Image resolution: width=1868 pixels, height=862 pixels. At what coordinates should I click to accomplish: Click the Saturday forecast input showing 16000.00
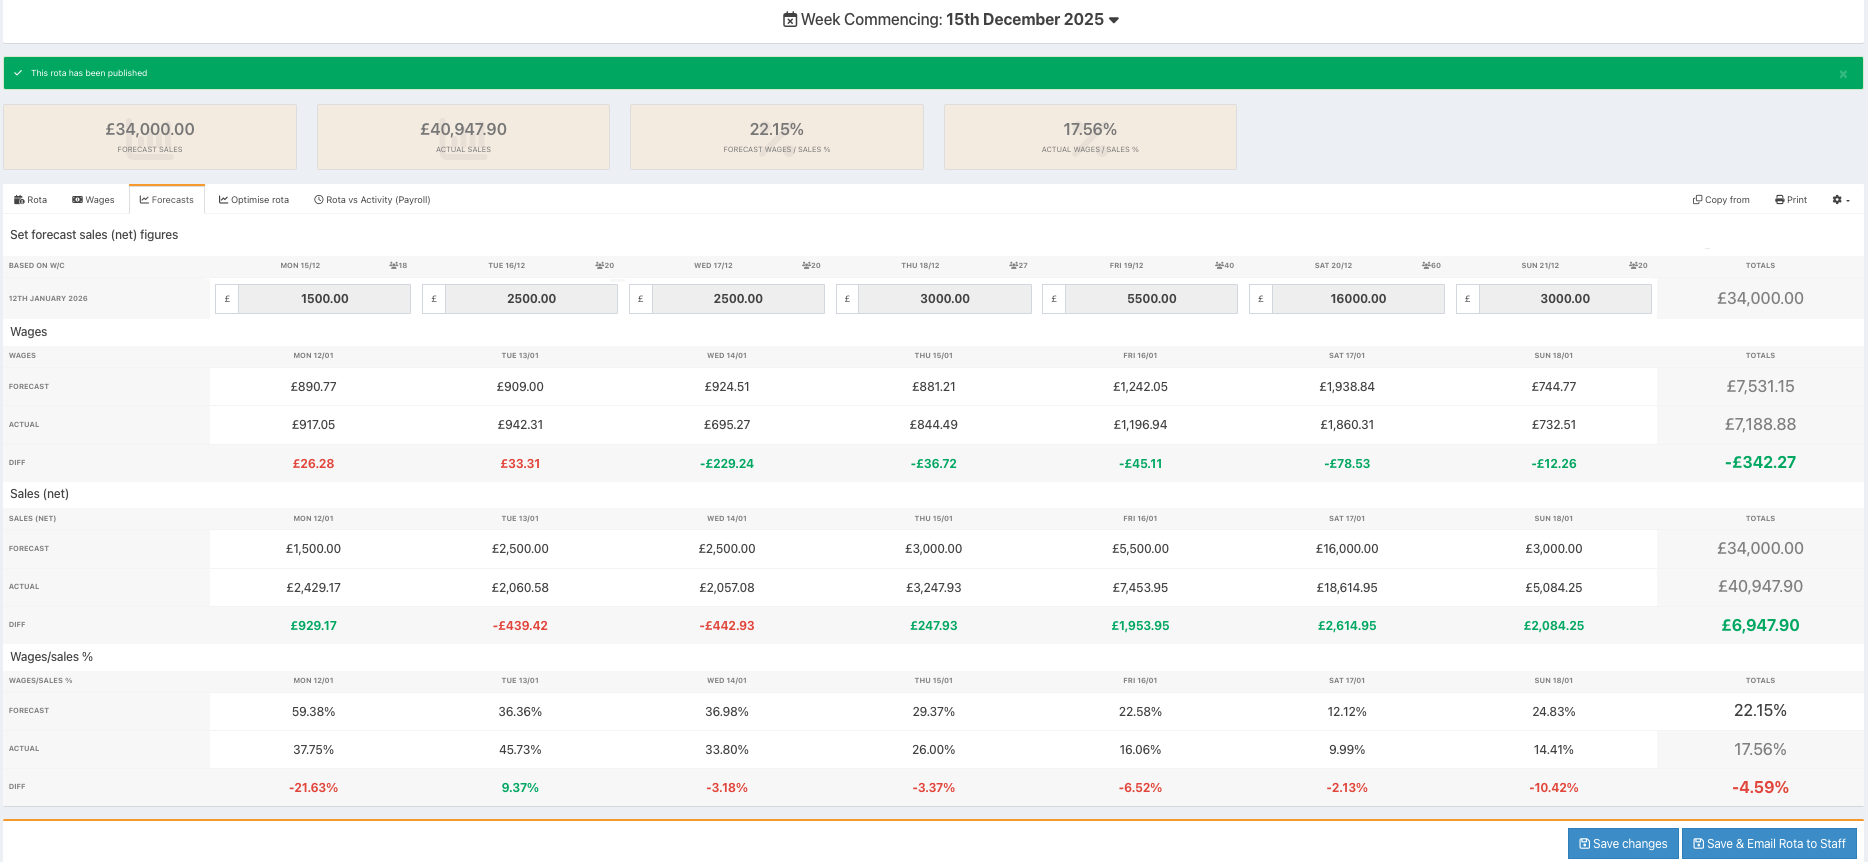pos(1357,299)
